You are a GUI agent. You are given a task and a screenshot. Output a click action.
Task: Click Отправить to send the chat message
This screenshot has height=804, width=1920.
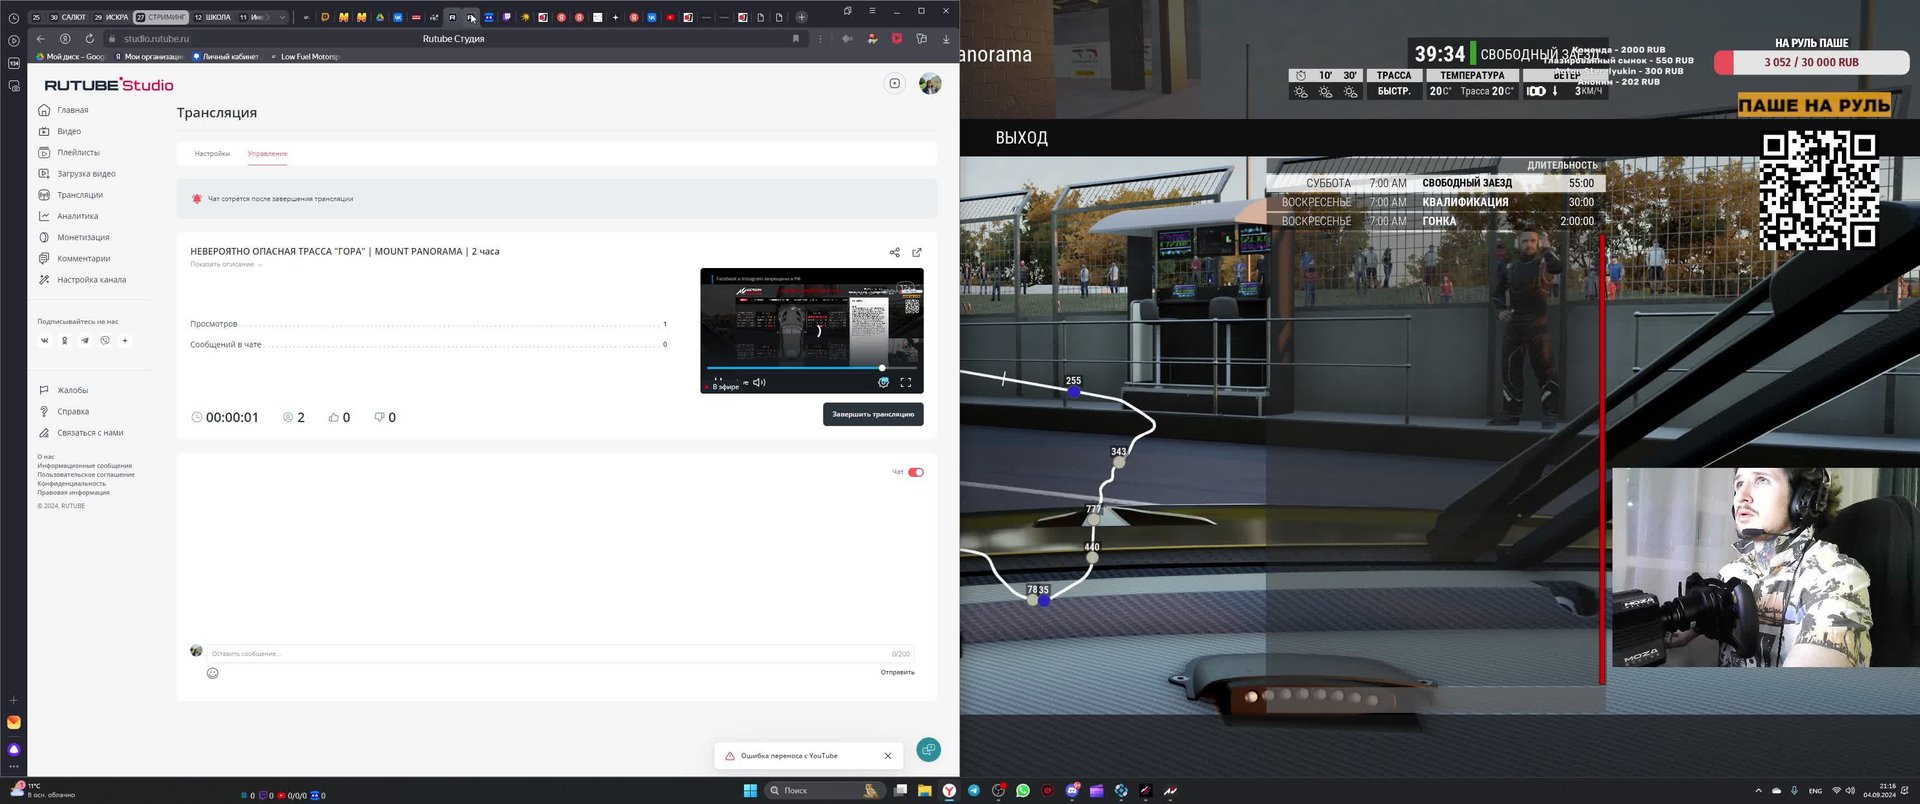pyautogui.click(x=897, y=672)
